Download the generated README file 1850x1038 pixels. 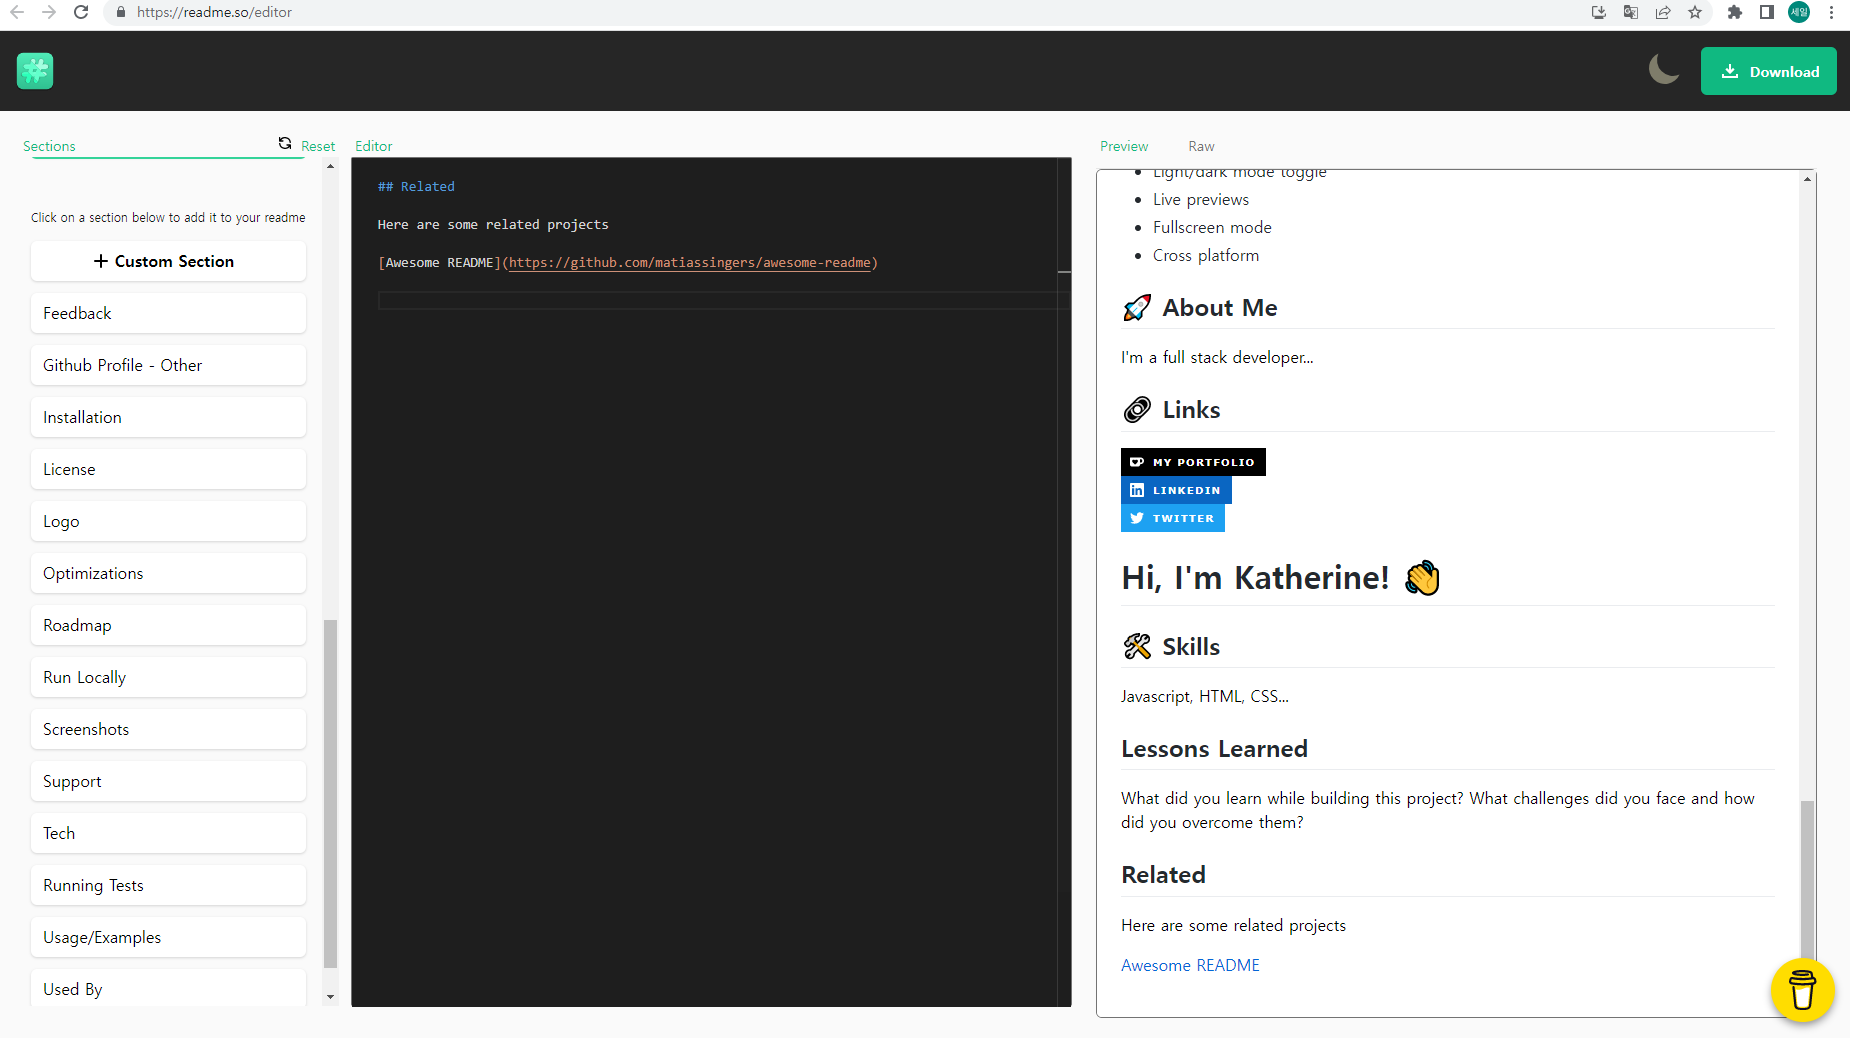(1768, 71)
